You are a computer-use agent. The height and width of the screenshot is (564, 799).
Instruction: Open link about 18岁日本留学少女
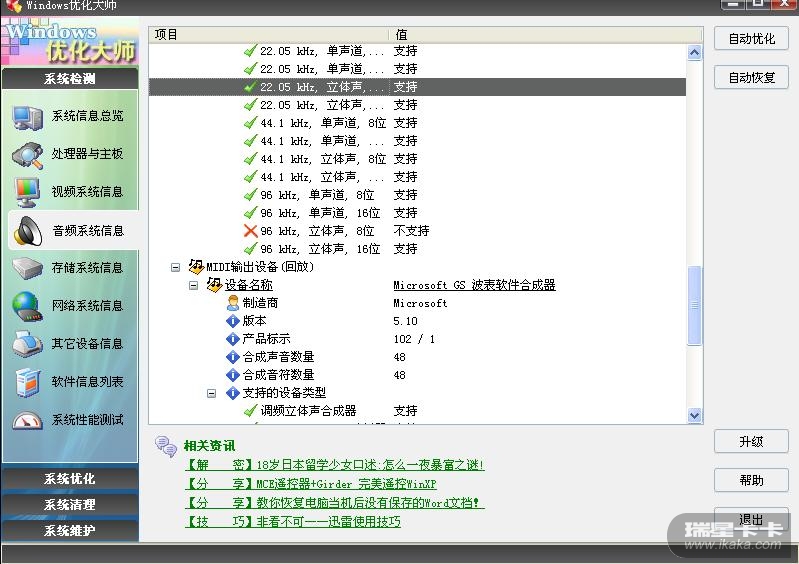tap(334, 465)
